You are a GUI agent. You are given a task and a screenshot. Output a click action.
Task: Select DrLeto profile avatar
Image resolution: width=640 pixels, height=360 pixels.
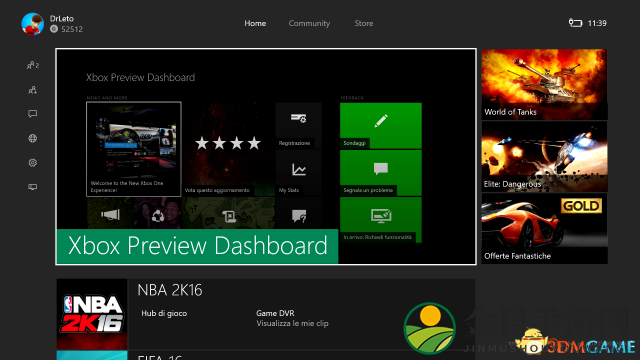tap(33, 24)
